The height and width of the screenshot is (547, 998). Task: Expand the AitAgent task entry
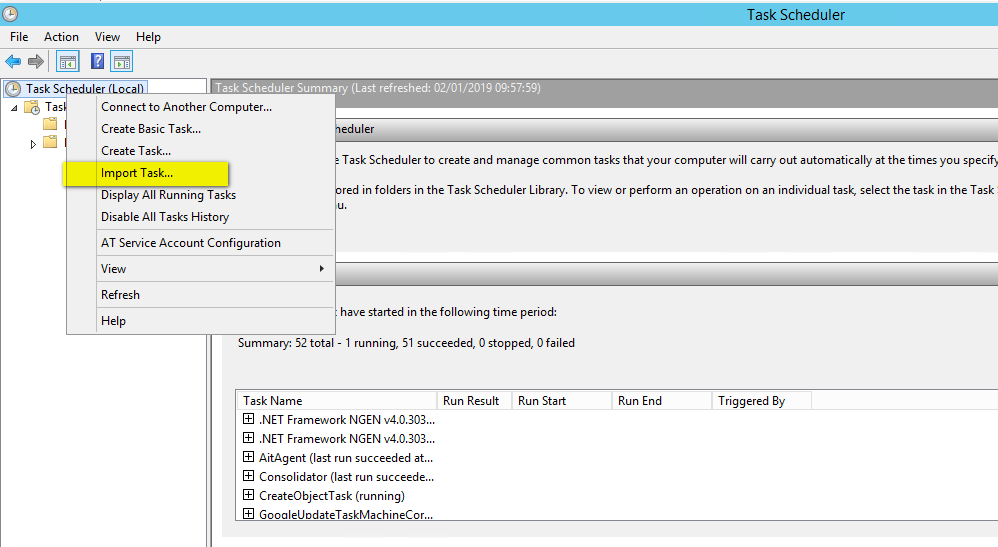(249, 457)
